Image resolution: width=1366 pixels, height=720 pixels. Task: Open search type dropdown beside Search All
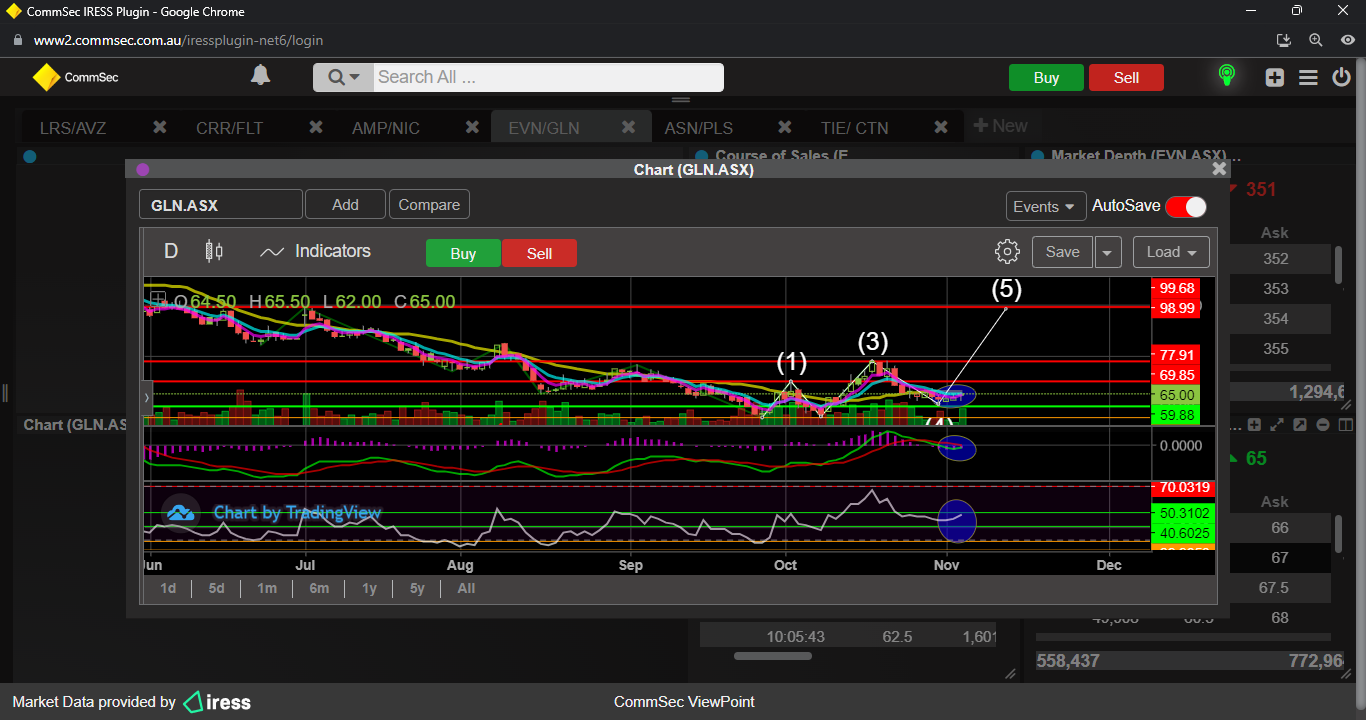[x=343, y=77]
